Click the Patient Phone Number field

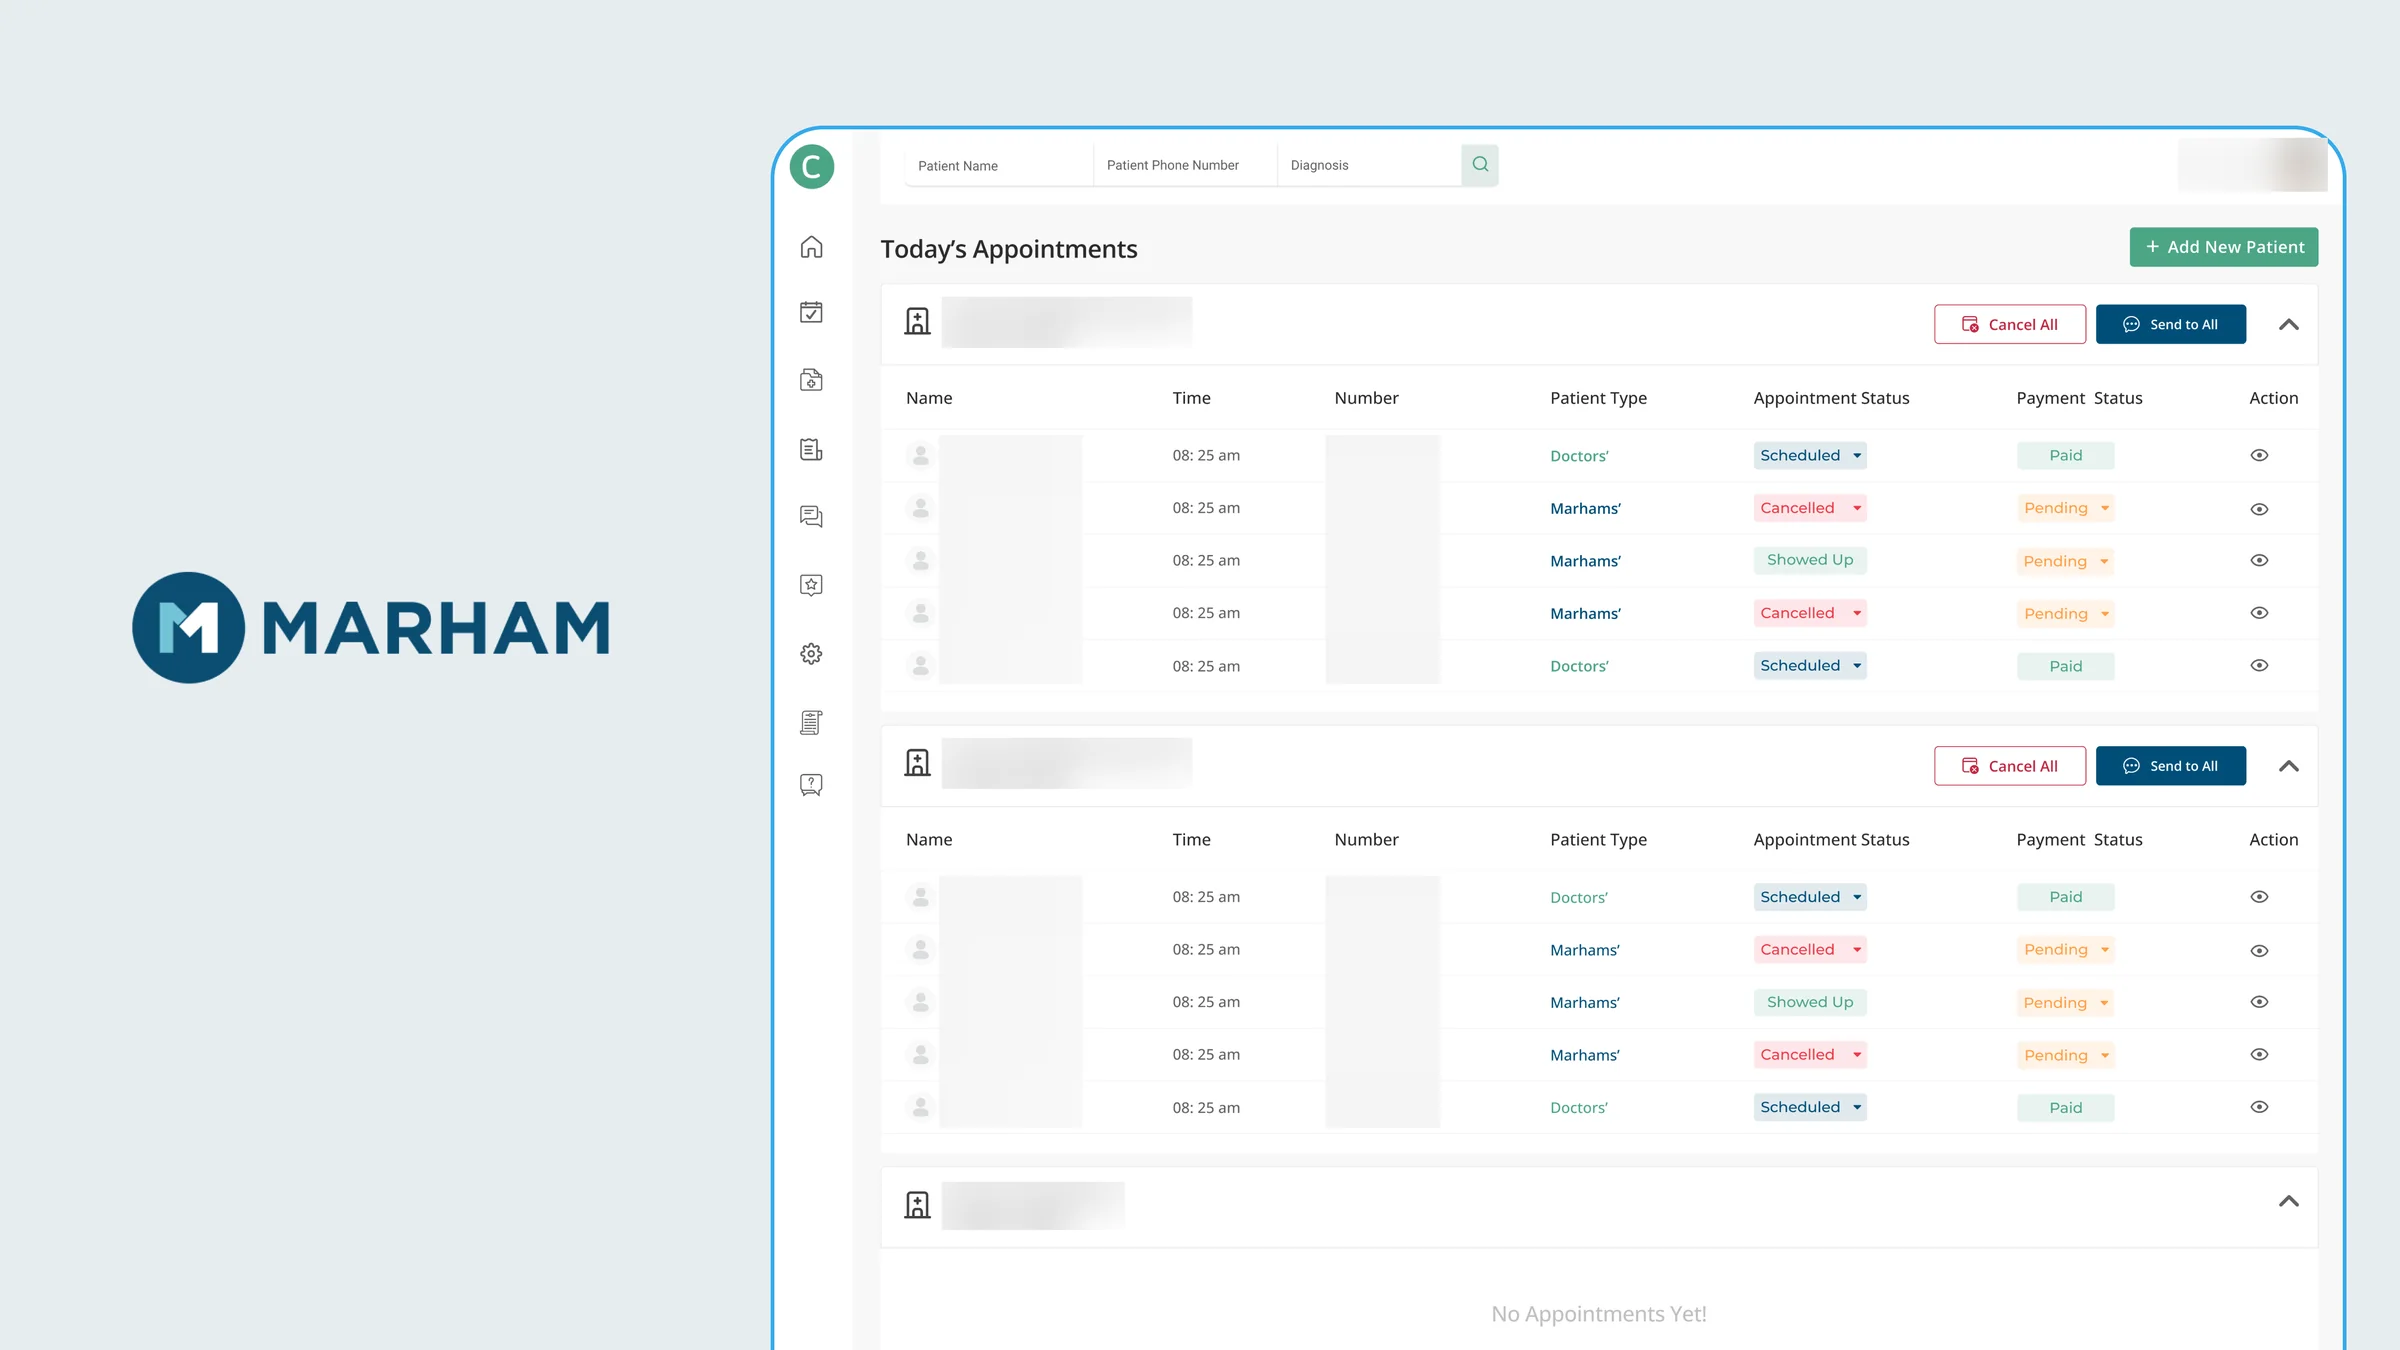click(1185, 166)
